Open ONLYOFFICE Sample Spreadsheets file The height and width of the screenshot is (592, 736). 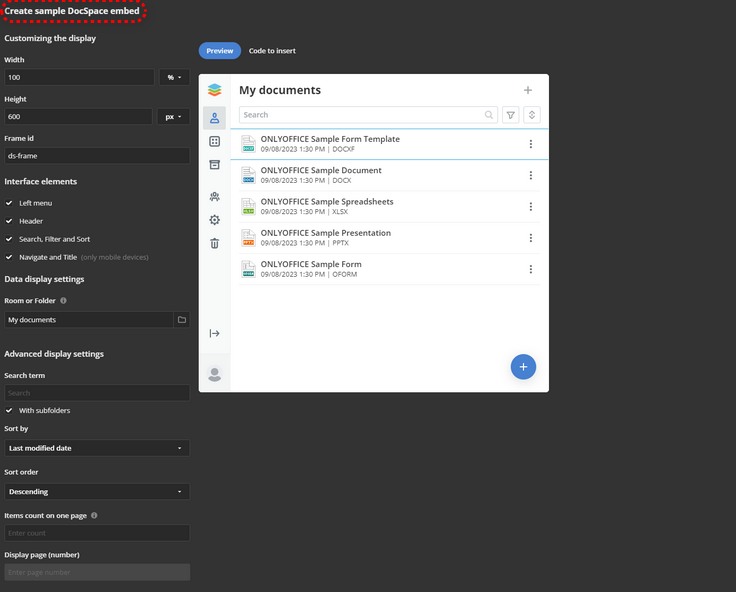(326, 202)
